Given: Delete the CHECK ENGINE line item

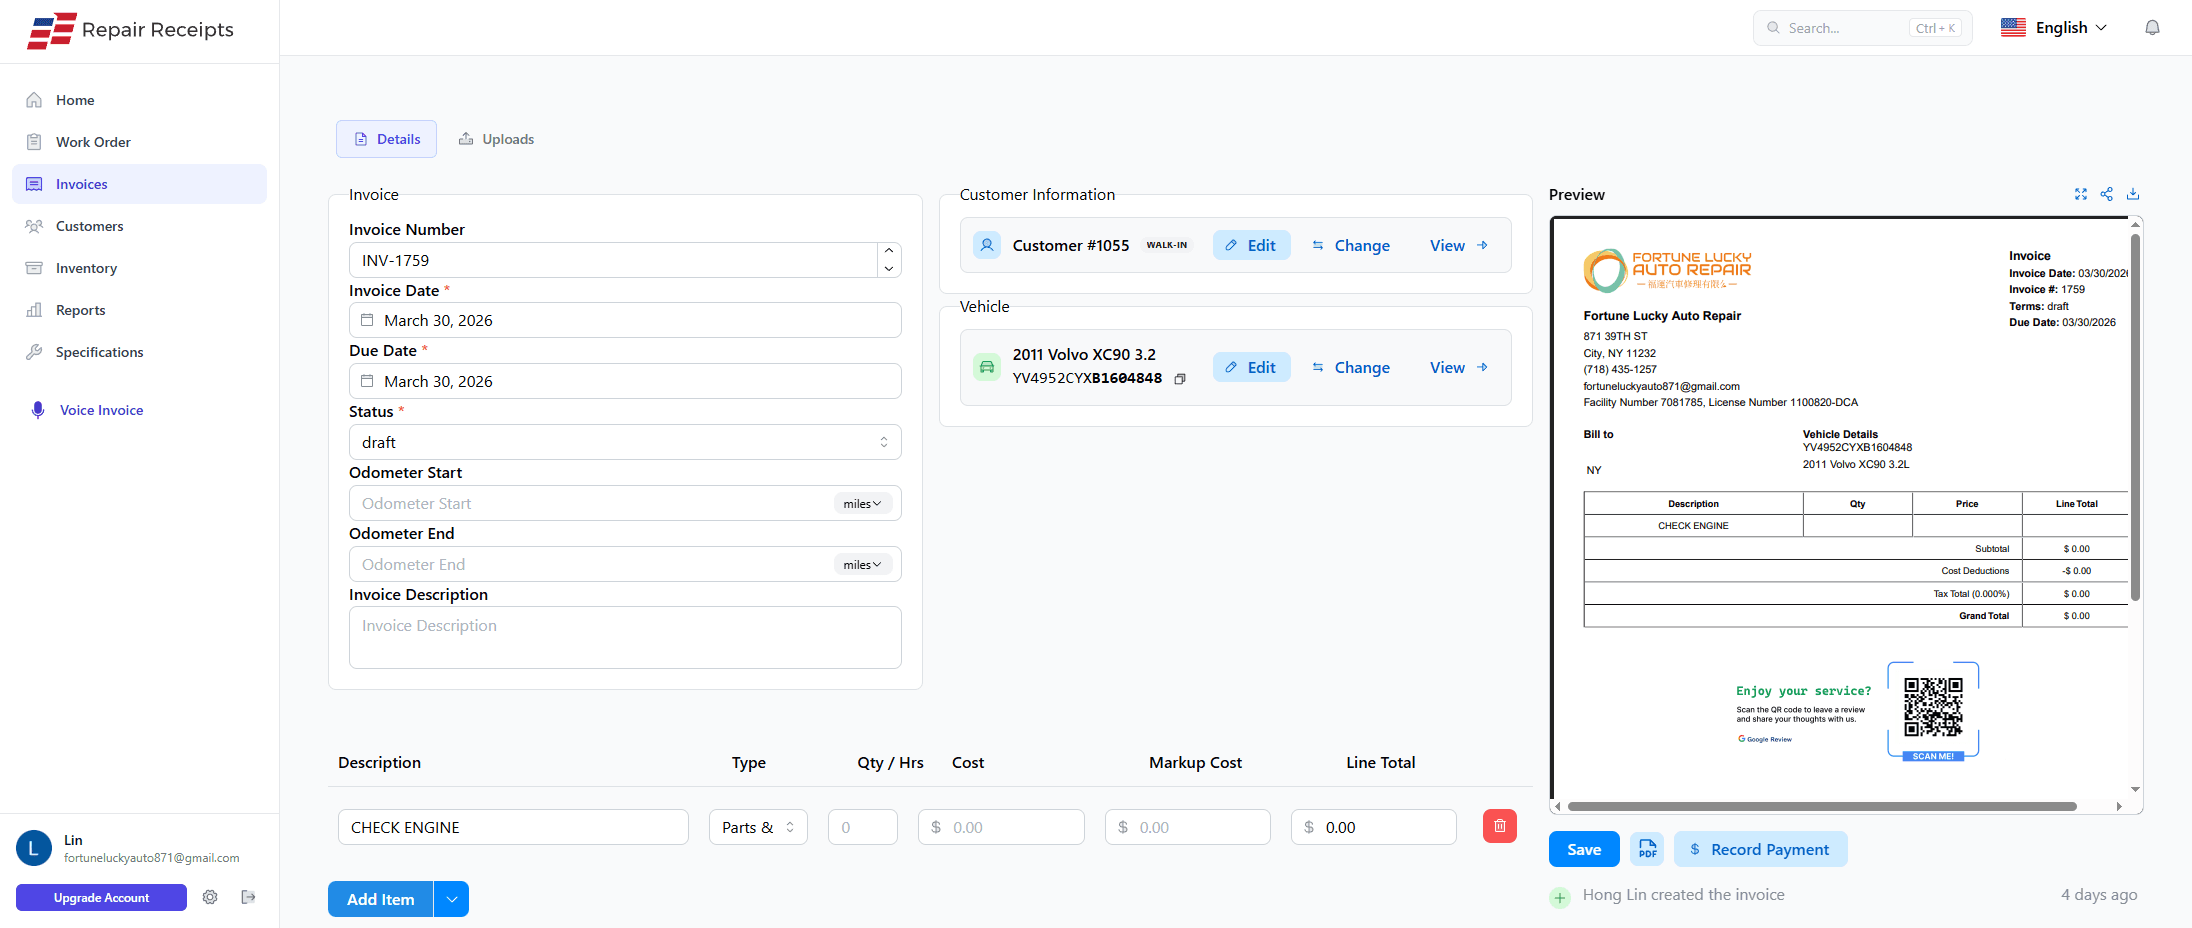Looking at the screenshot, I should [1499, 826].
